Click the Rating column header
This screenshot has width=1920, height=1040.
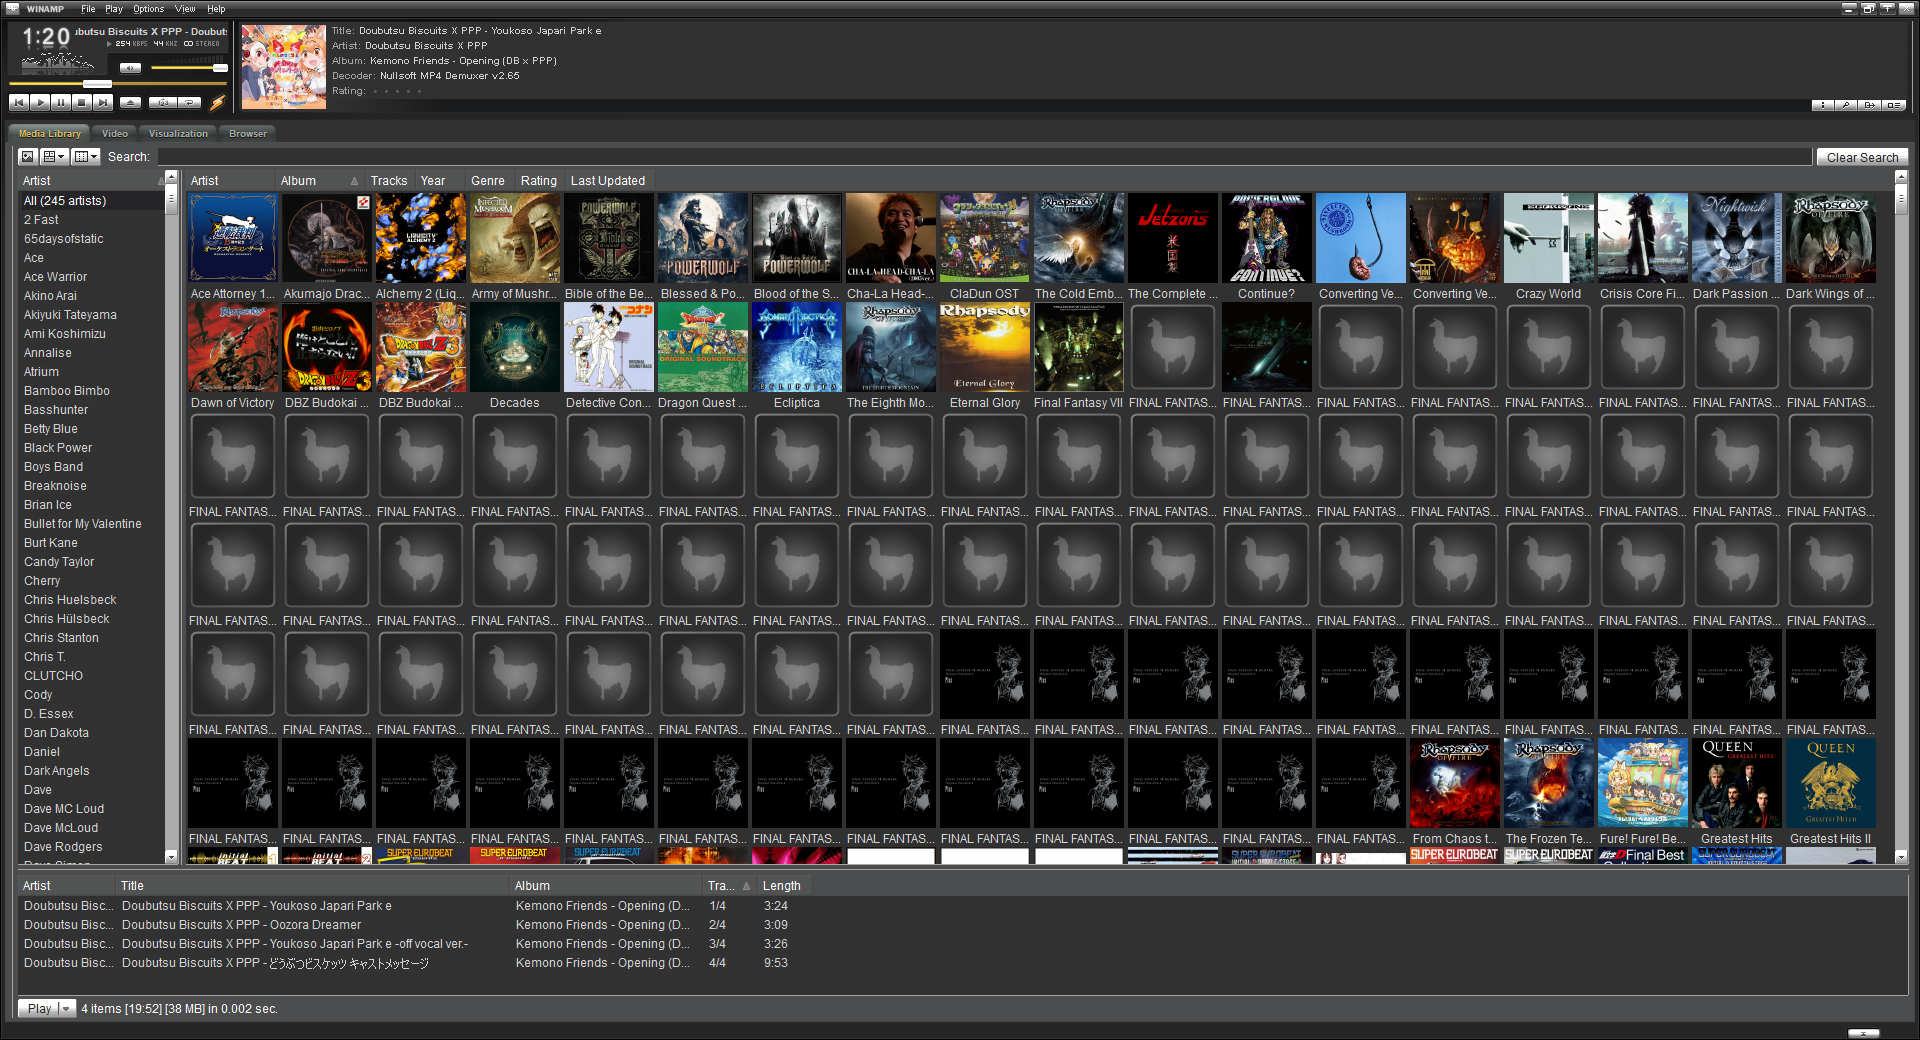click(x=540, y=180)
